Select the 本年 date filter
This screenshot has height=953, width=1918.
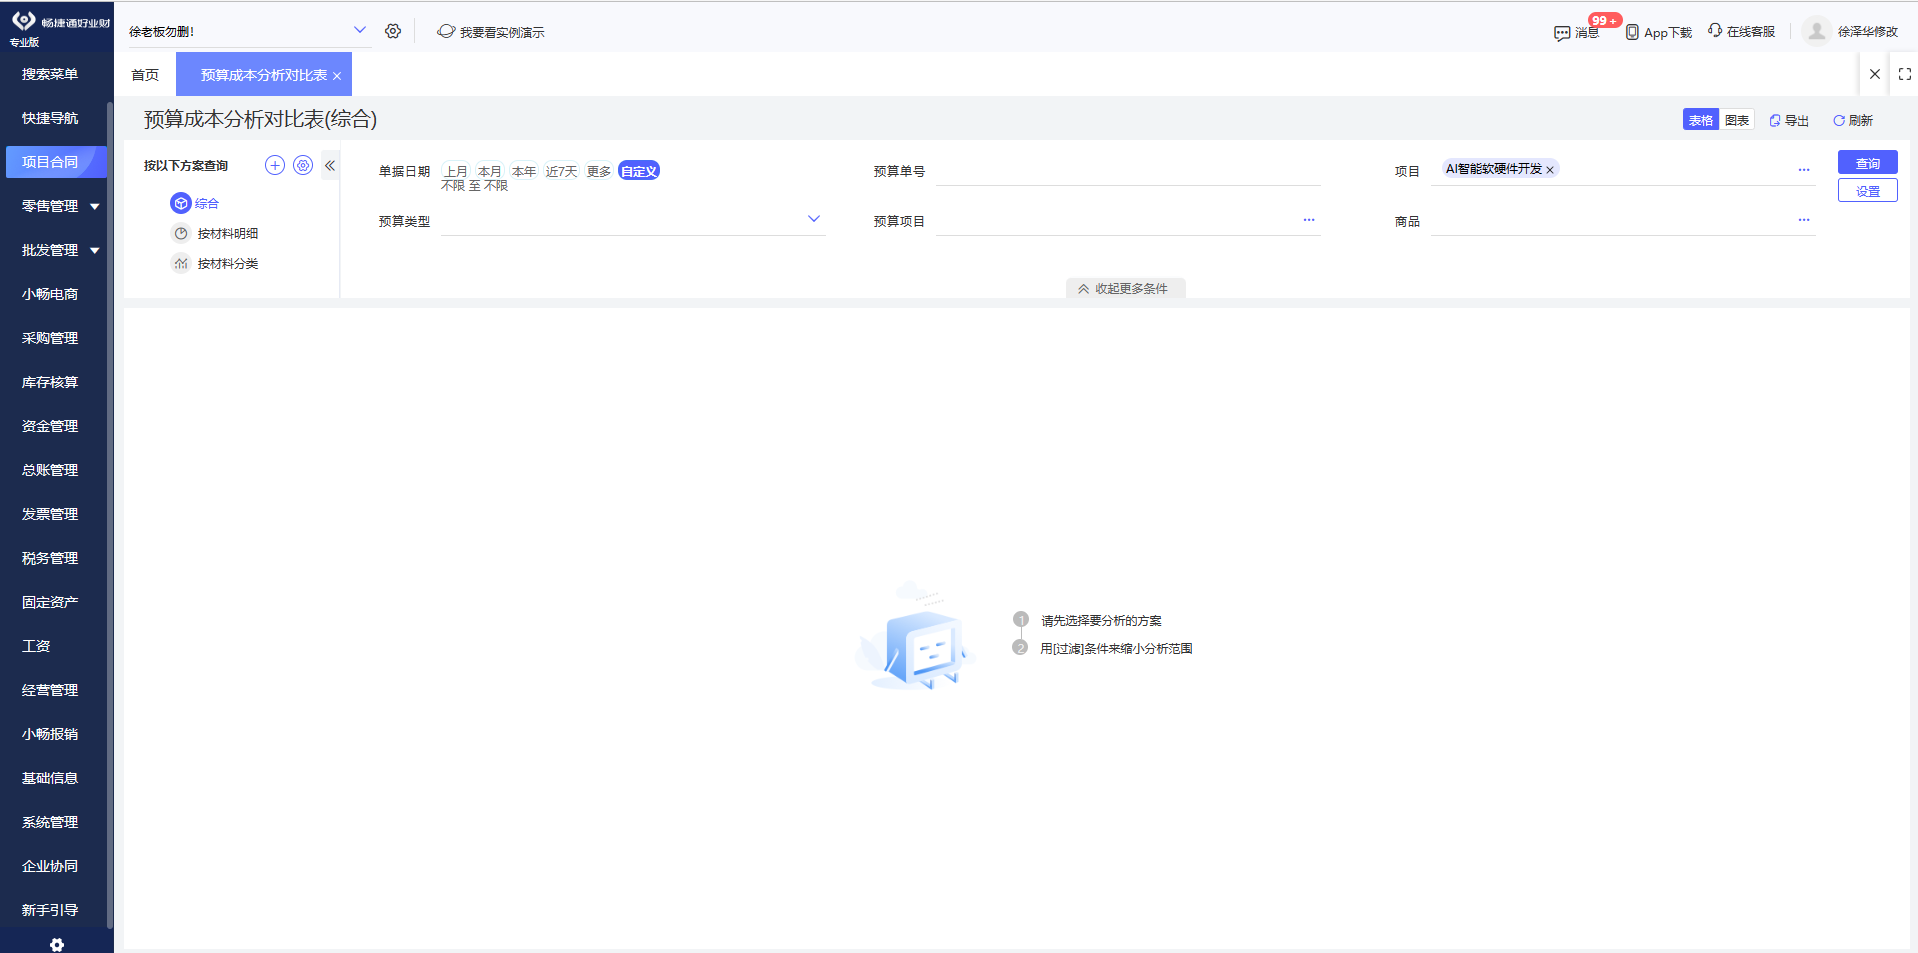tap(523, 170)
